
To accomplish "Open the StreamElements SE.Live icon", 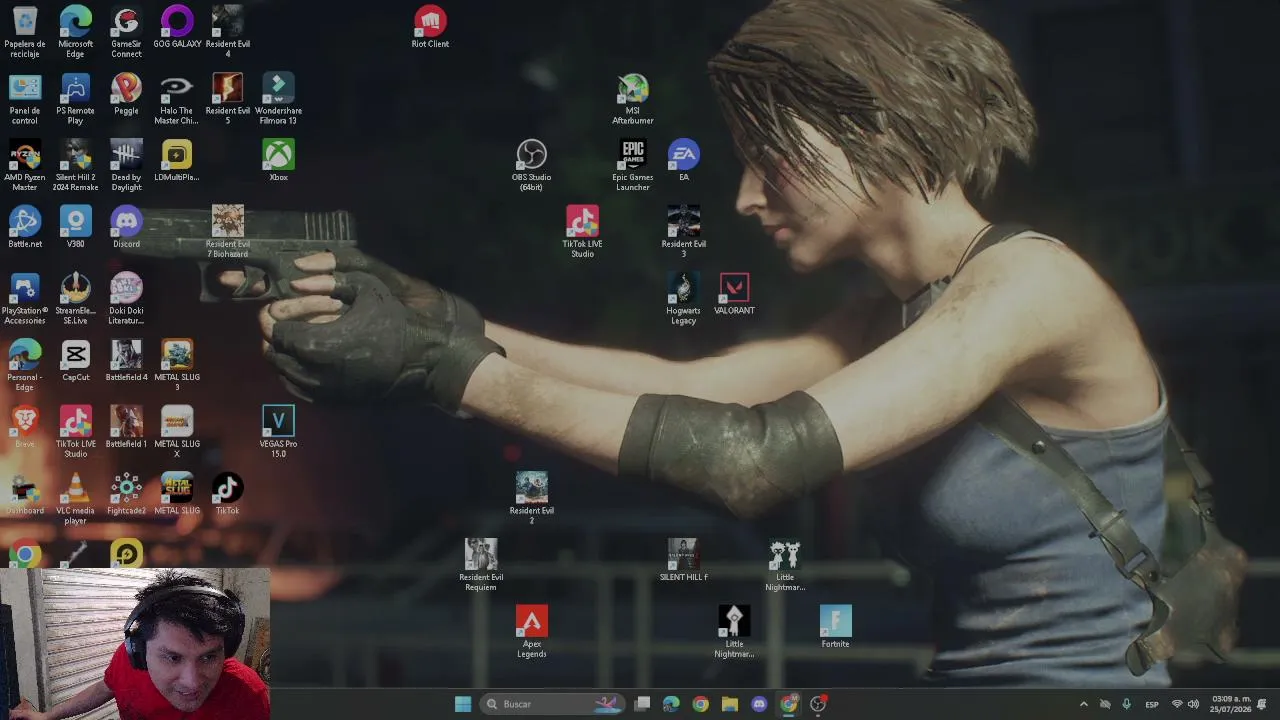I will (75, 299).
